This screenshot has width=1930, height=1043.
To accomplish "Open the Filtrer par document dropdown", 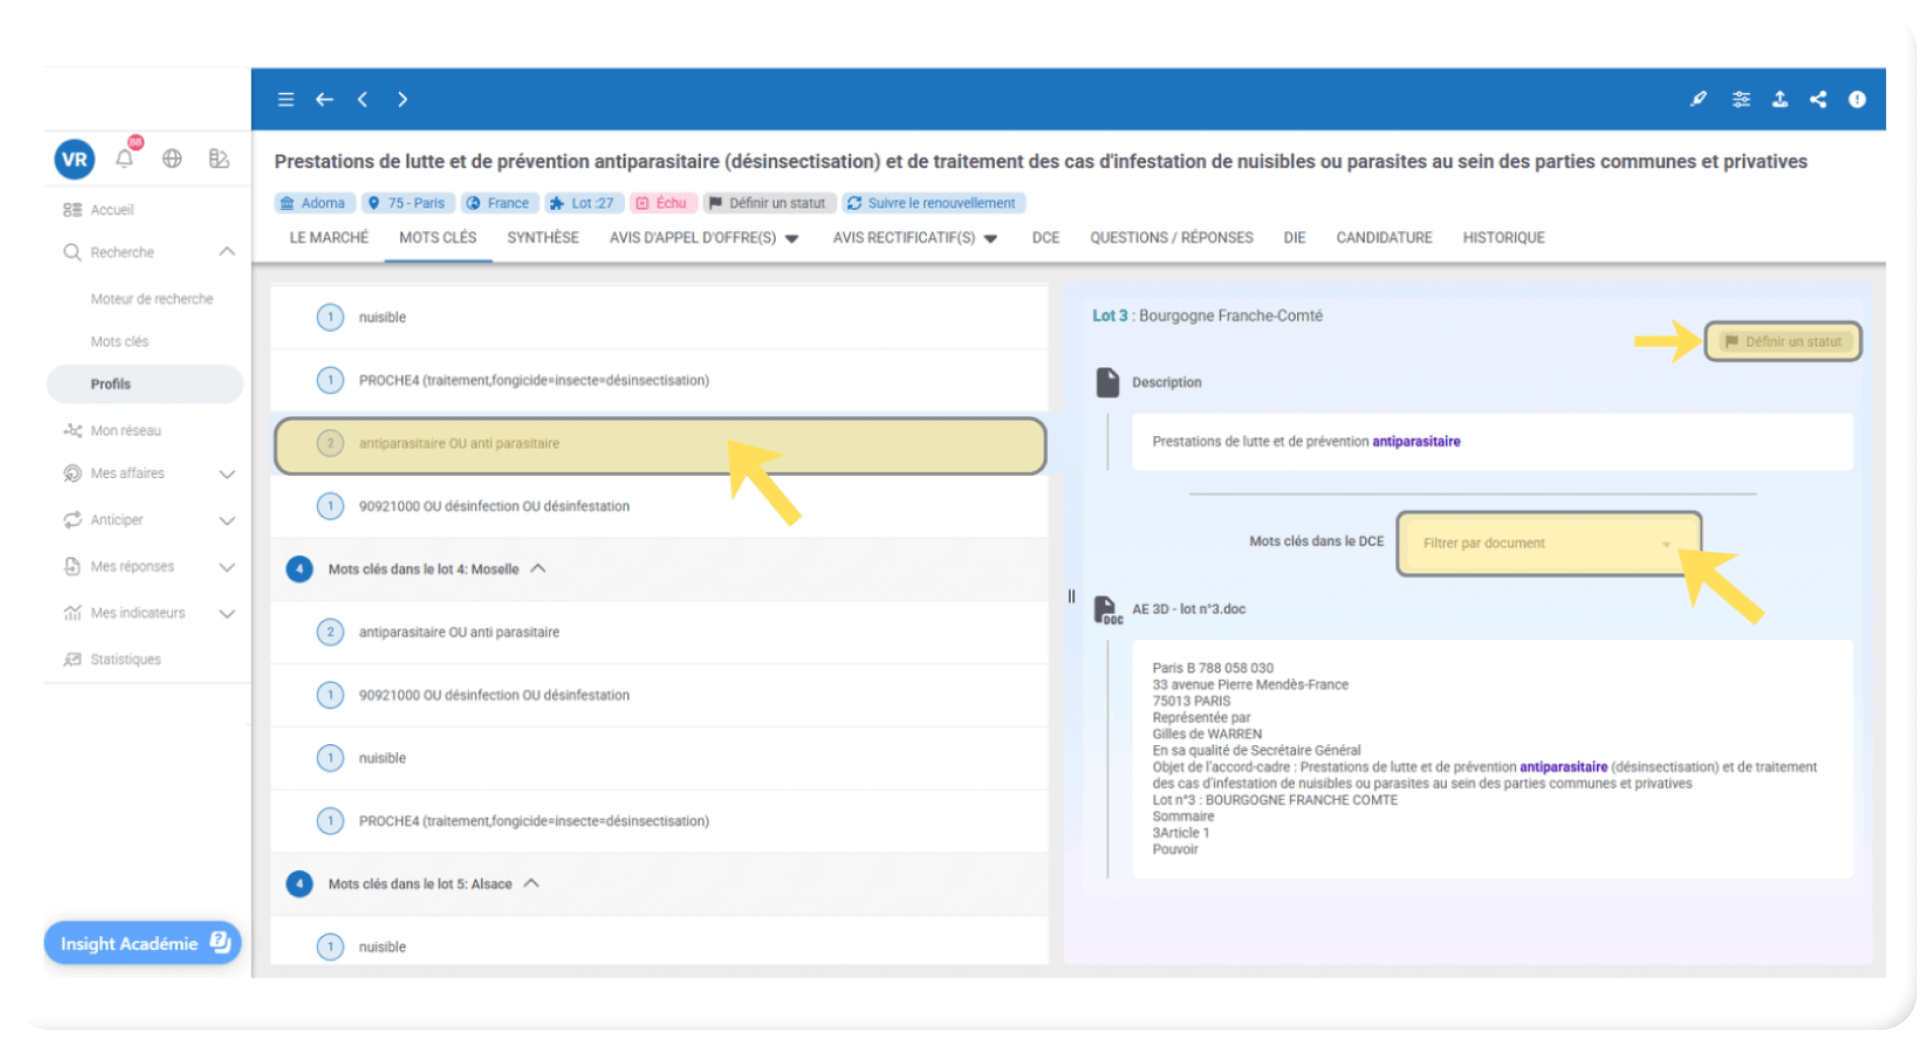I will click(1547, 543).
